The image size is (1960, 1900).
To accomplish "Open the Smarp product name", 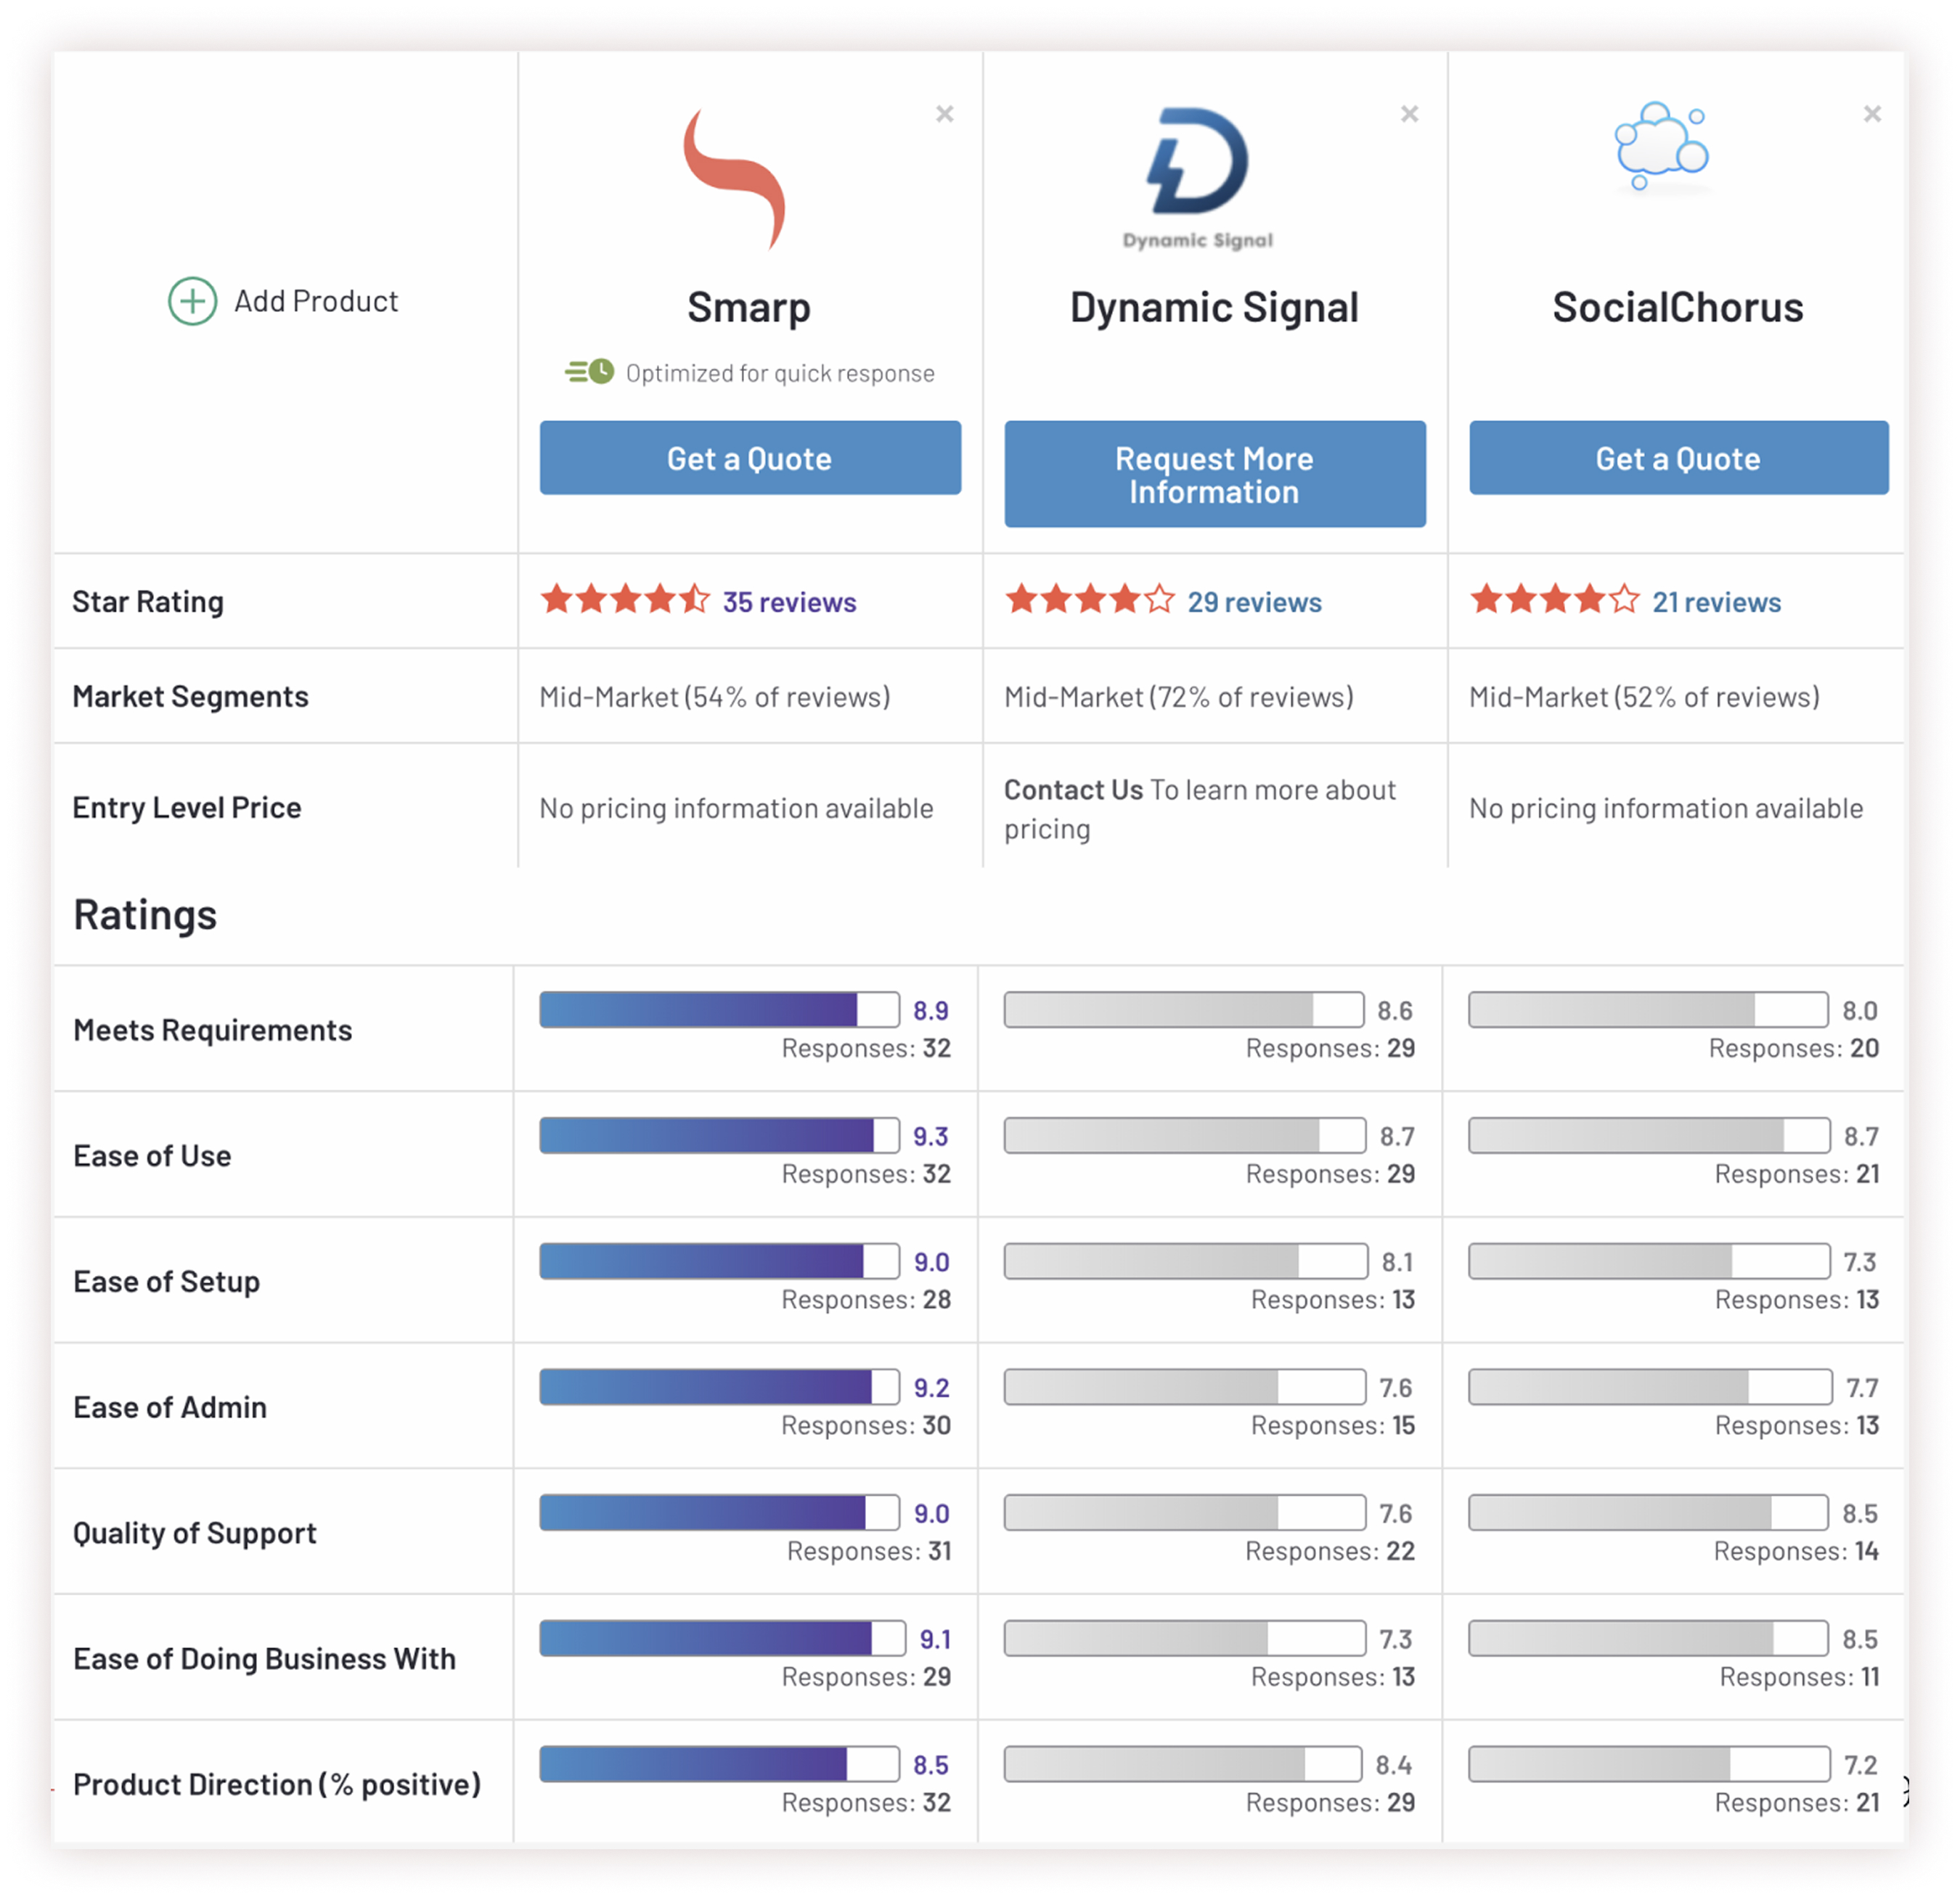I will pyautogui.click(x=749, y=308).
